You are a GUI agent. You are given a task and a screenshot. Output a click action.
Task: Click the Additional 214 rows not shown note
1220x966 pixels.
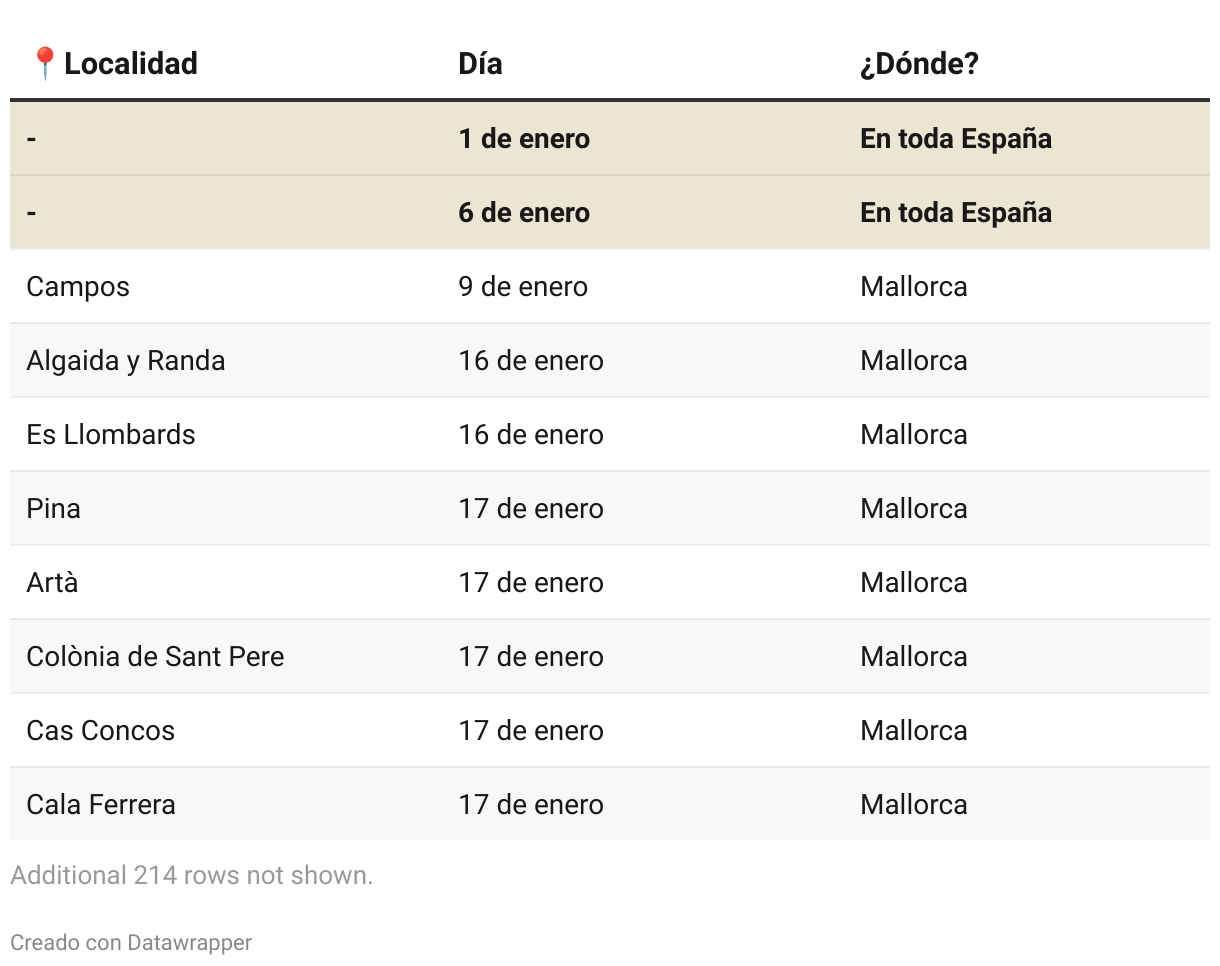pos(191,875)
